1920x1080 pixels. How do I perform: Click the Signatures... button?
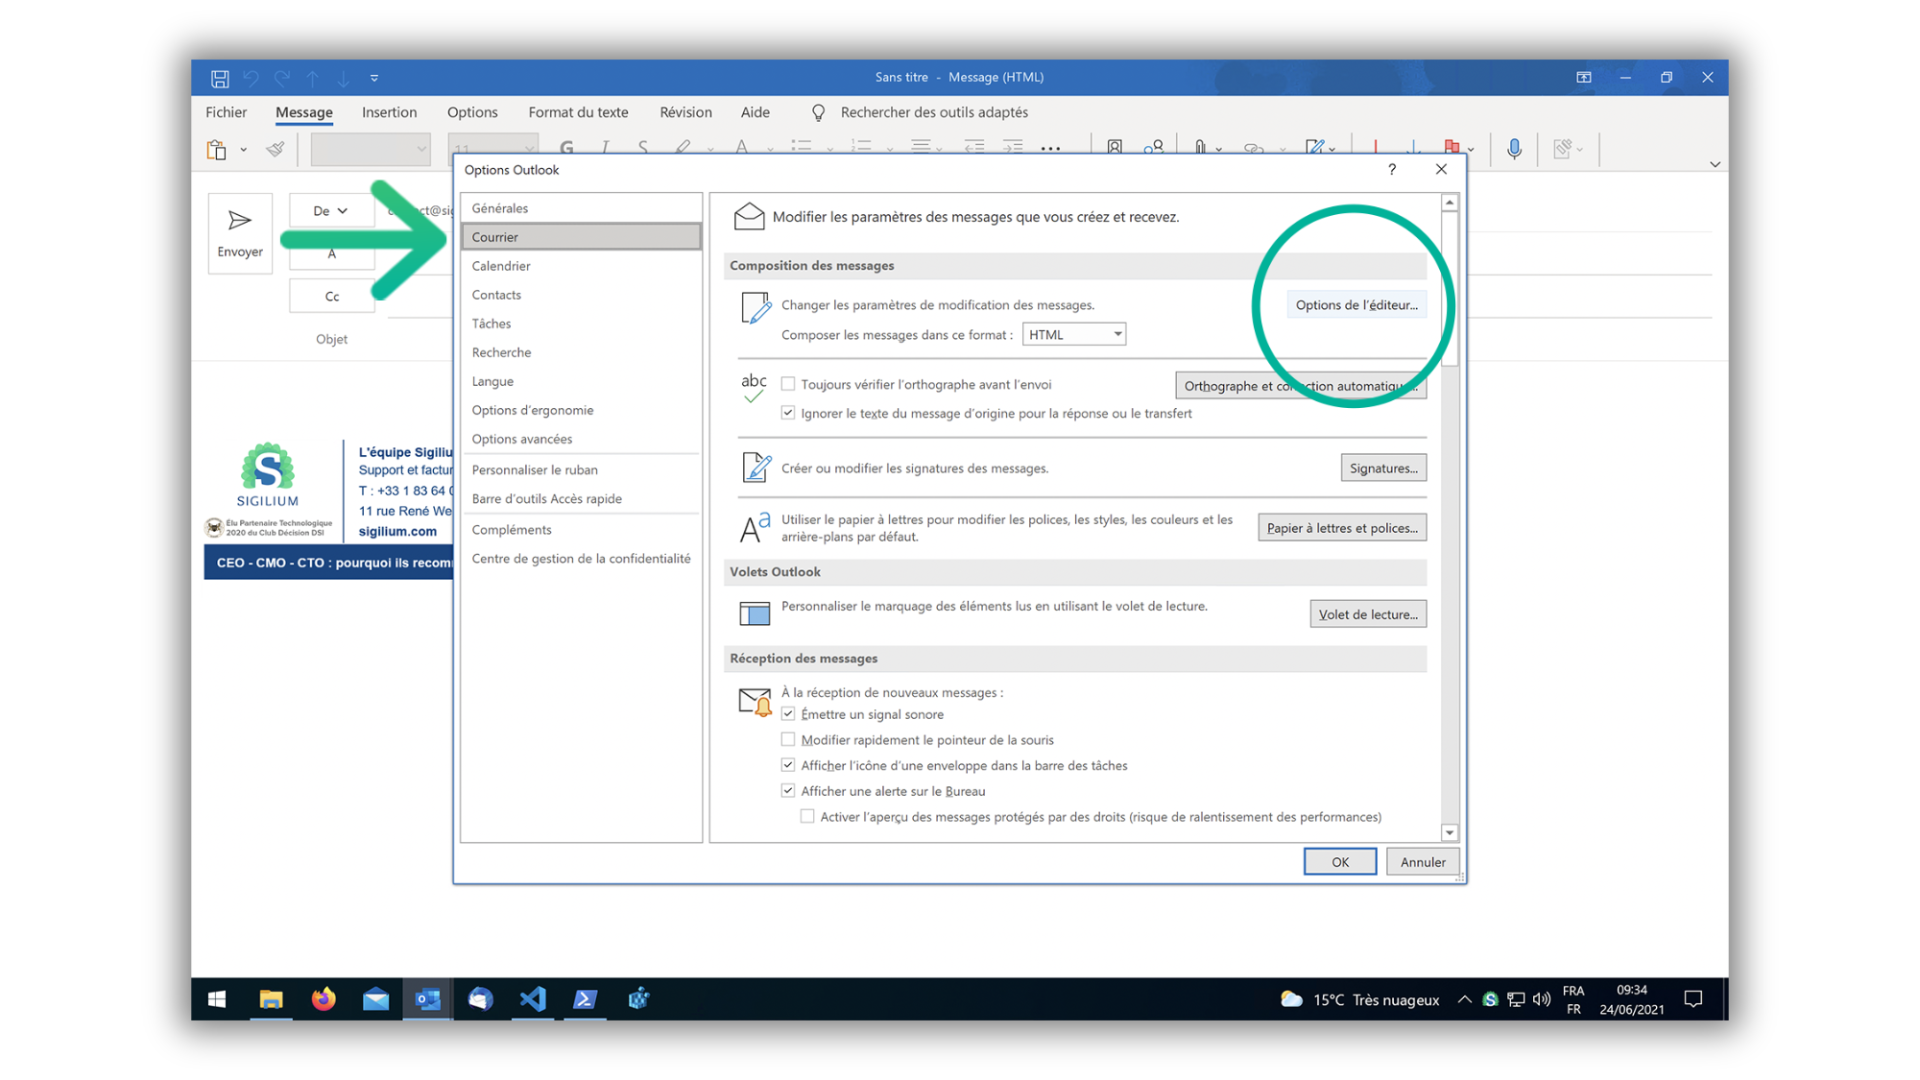click(x=1383, y=468)
